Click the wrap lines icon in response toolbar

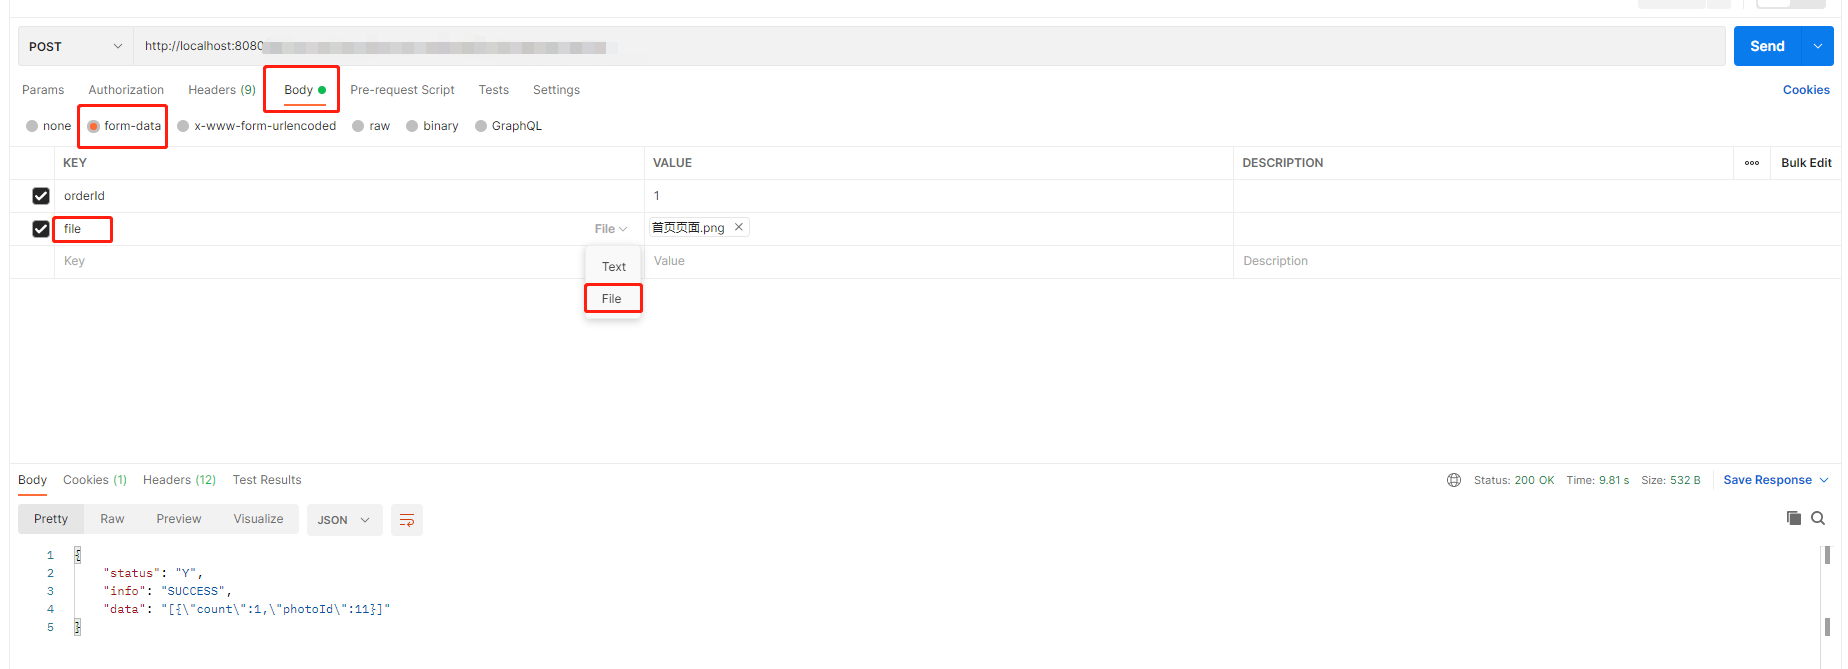pos(407,520)
